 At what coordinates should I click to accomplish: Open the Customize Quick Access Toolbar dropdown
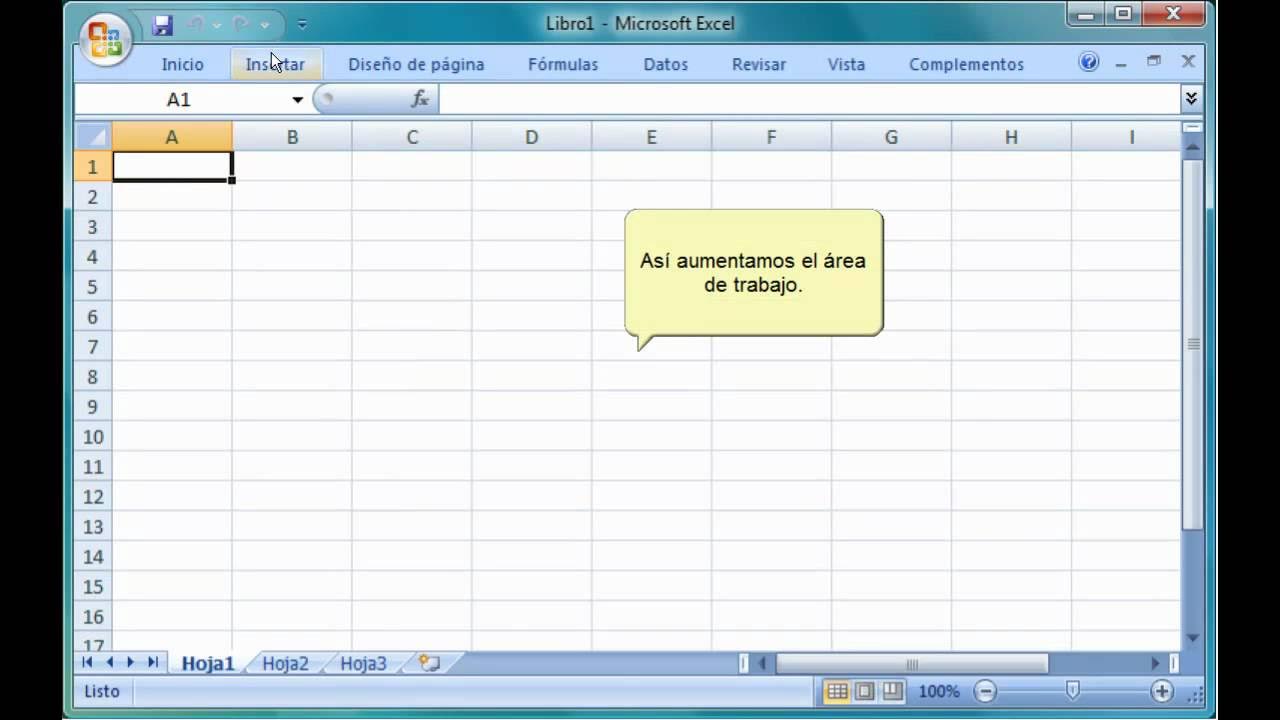coord(302,25)
